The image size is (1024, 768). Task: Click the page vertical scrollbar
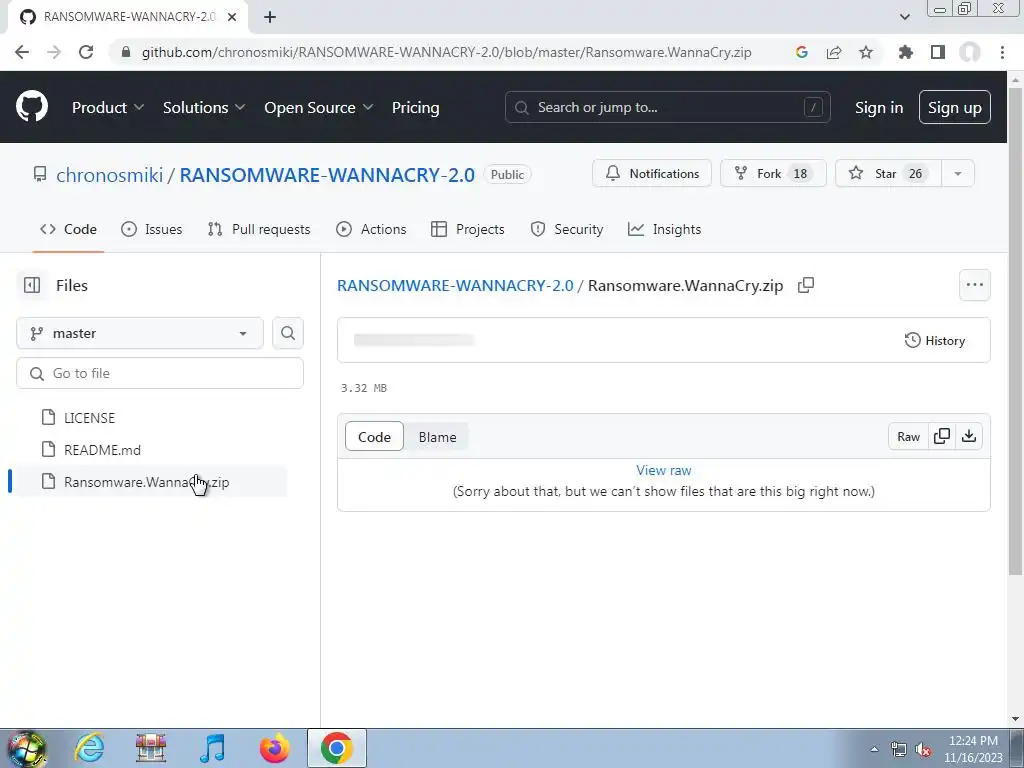[x=1015, y=330]
